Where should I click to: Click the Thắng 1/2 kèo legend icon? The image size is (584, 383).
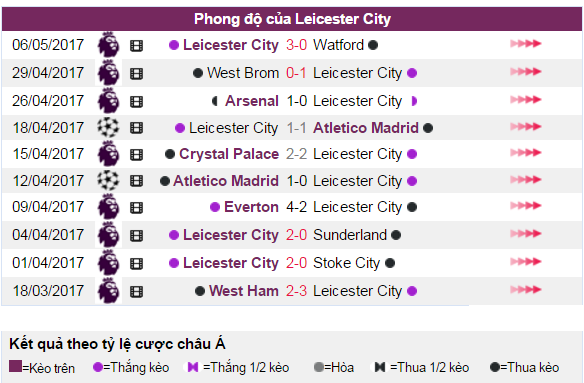pyautogui.click(x=193, y=367)
